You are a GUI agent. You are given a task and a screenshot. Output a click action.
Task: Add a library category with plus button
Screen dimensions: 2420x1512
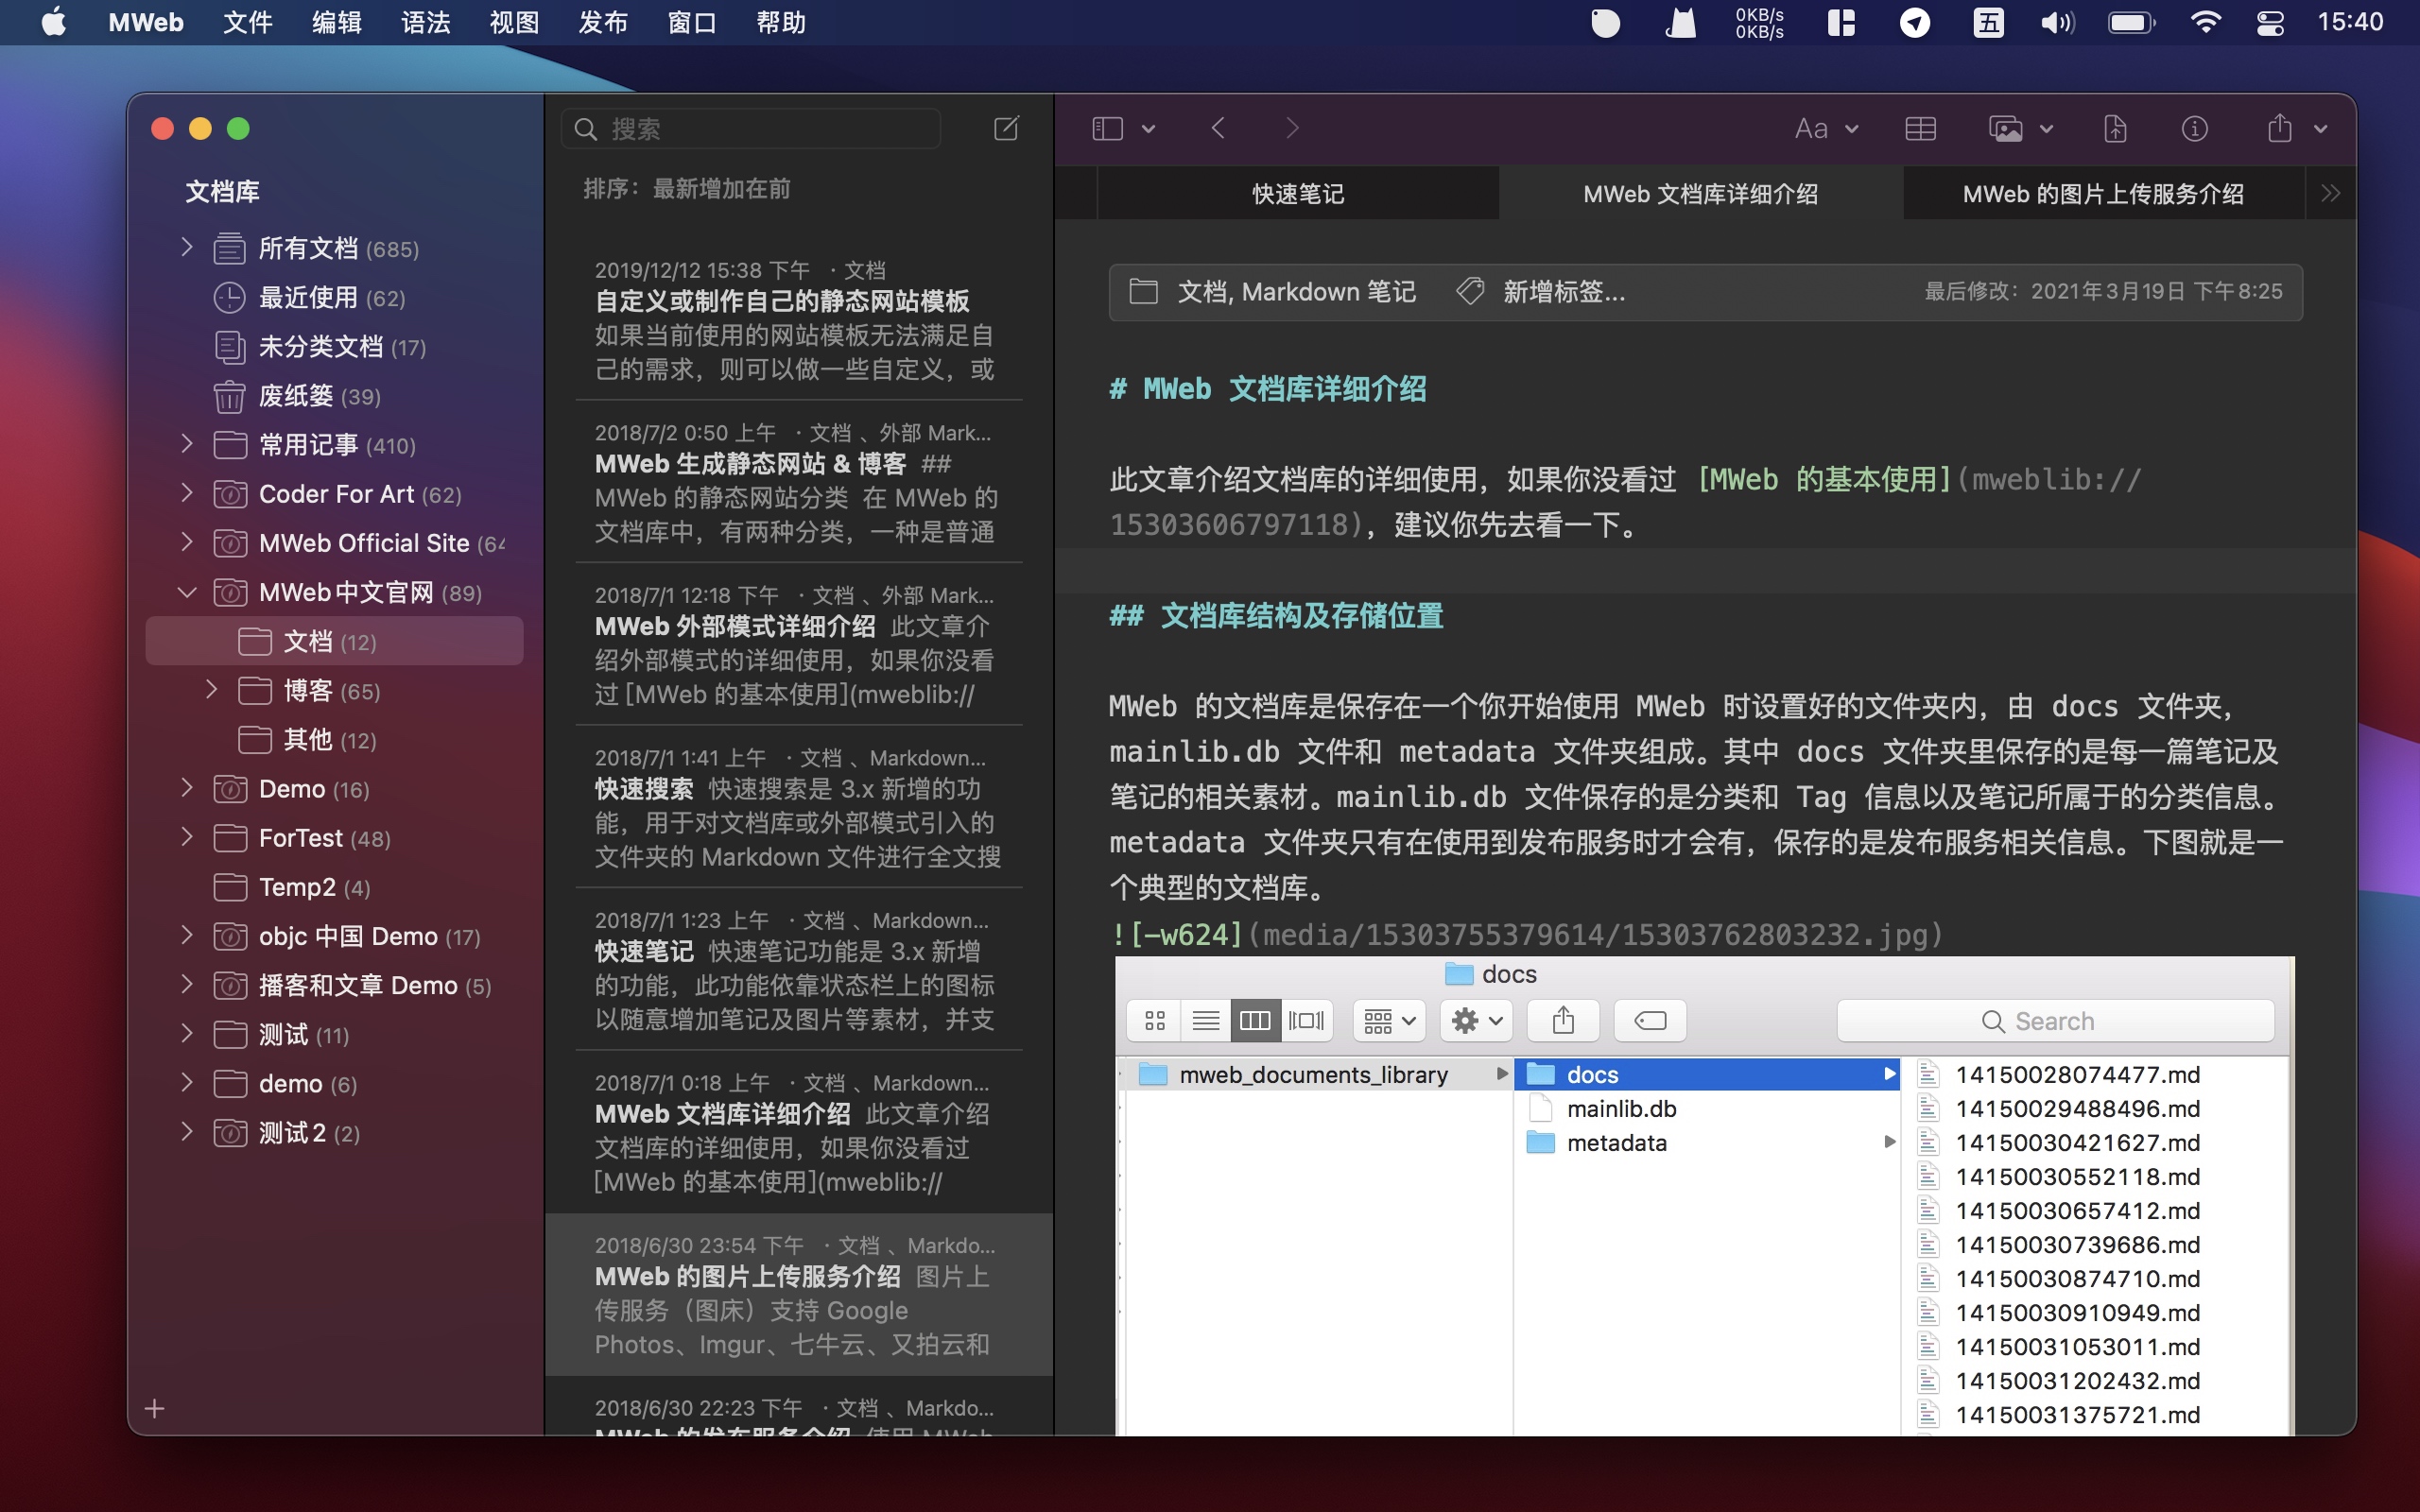155,1408
